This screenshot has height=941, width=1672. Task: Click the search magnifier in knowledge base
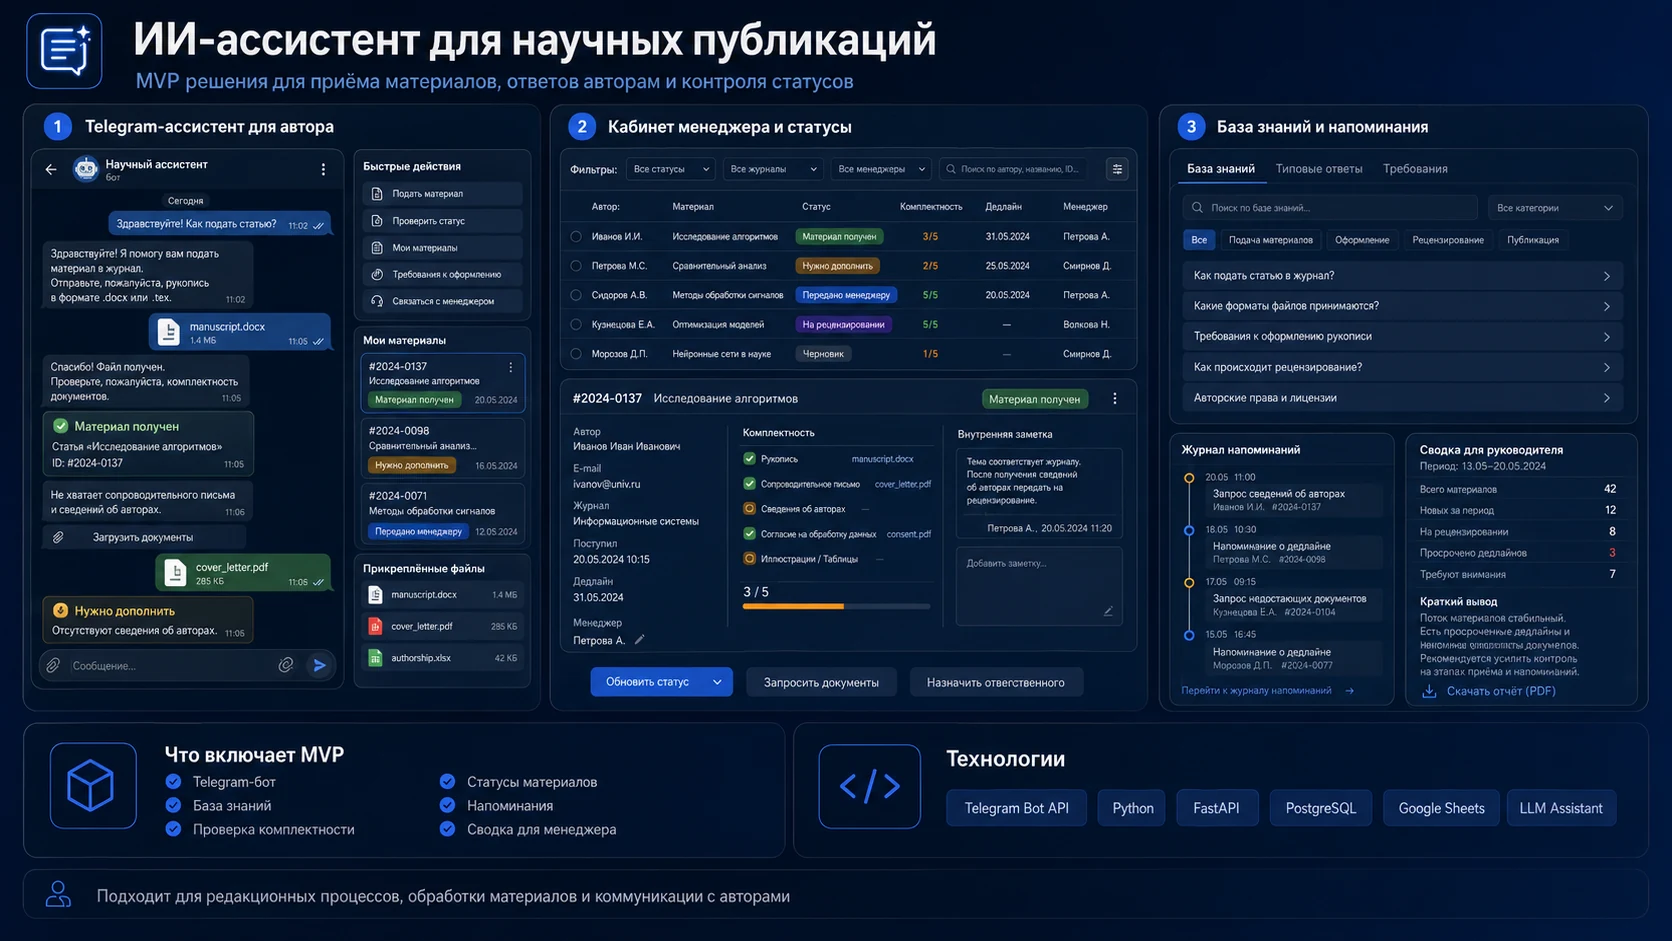[1197, 208]
